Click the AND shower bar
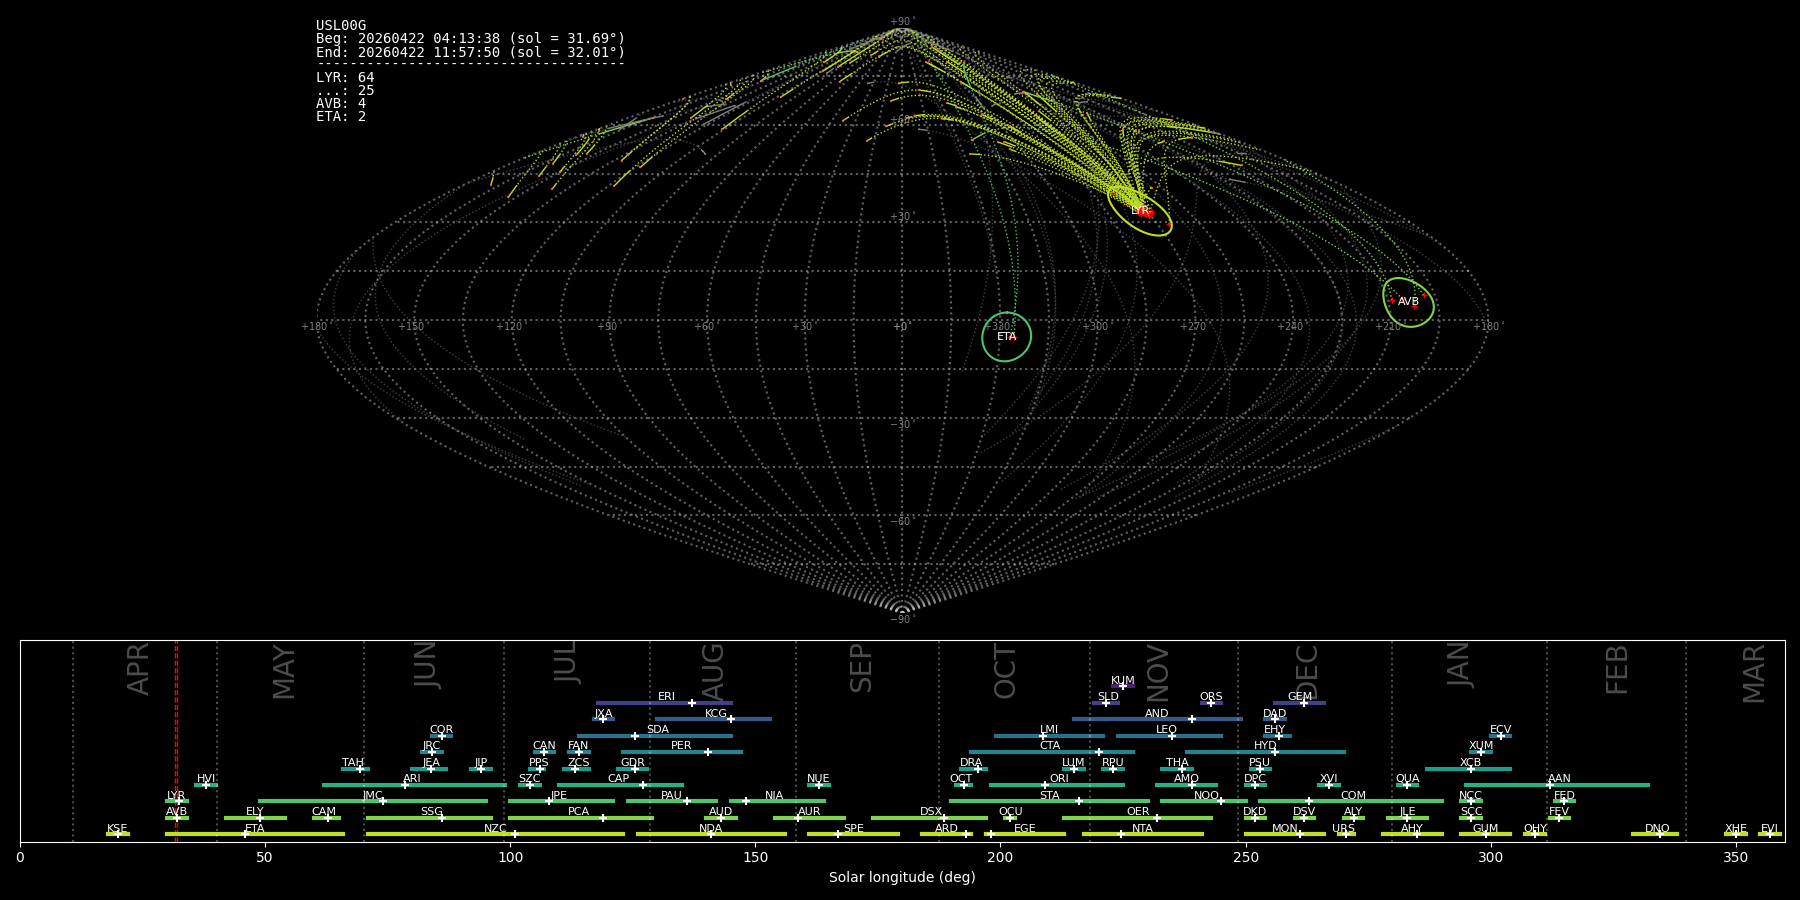The image size is (1800, 900). pos(1157,719)
